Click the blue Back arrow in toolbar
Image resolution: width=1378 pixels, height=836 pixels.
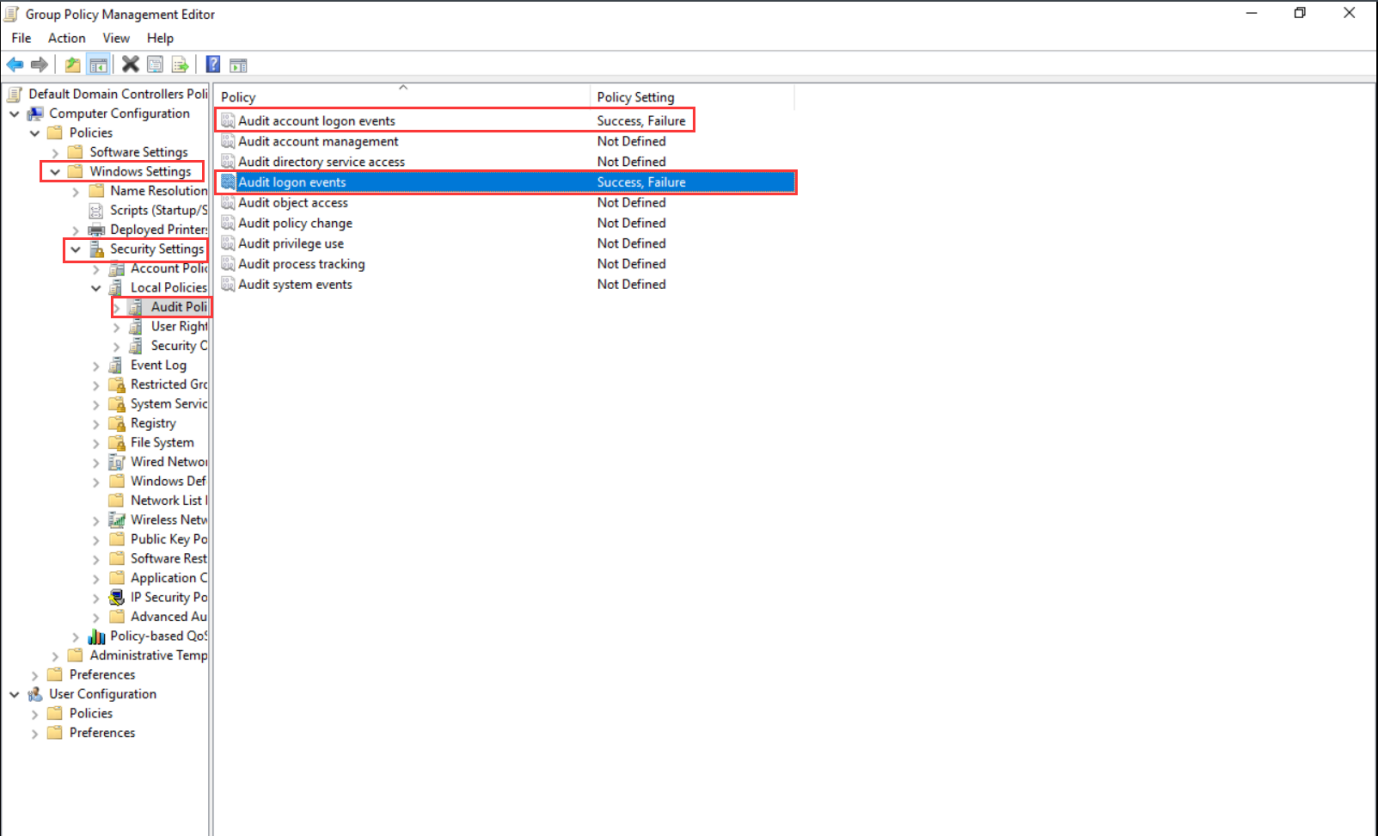pyautogui.click(x=15, y=65)
